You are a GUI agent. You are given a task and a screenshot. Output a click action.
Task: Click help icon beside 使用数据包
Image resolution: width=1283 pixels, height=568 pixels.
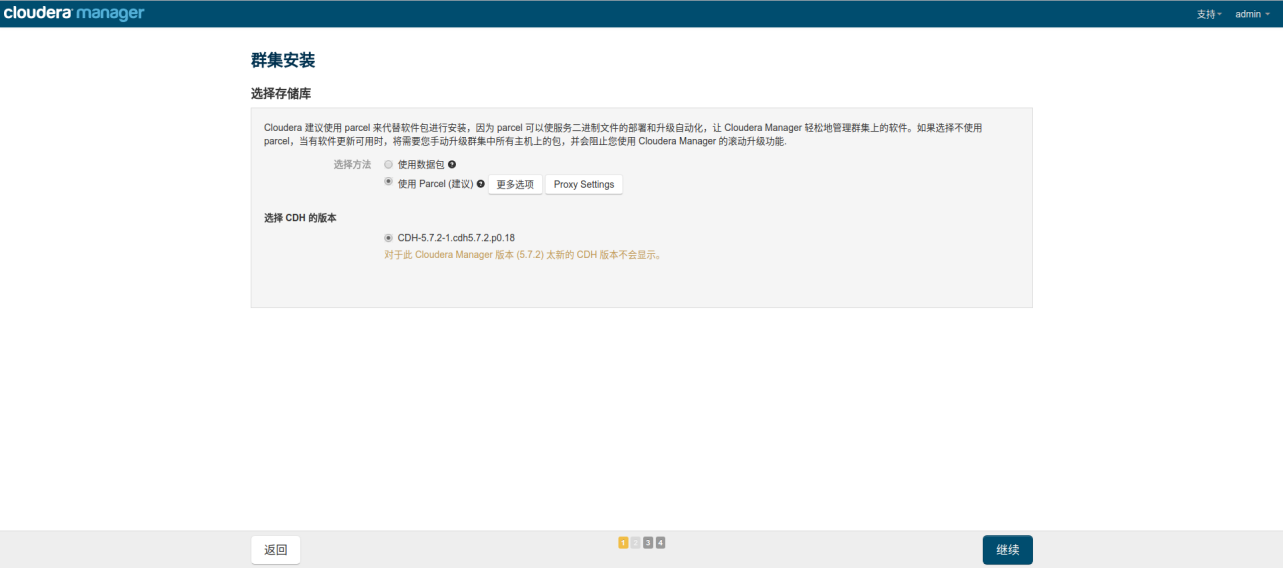coord(452,164)
